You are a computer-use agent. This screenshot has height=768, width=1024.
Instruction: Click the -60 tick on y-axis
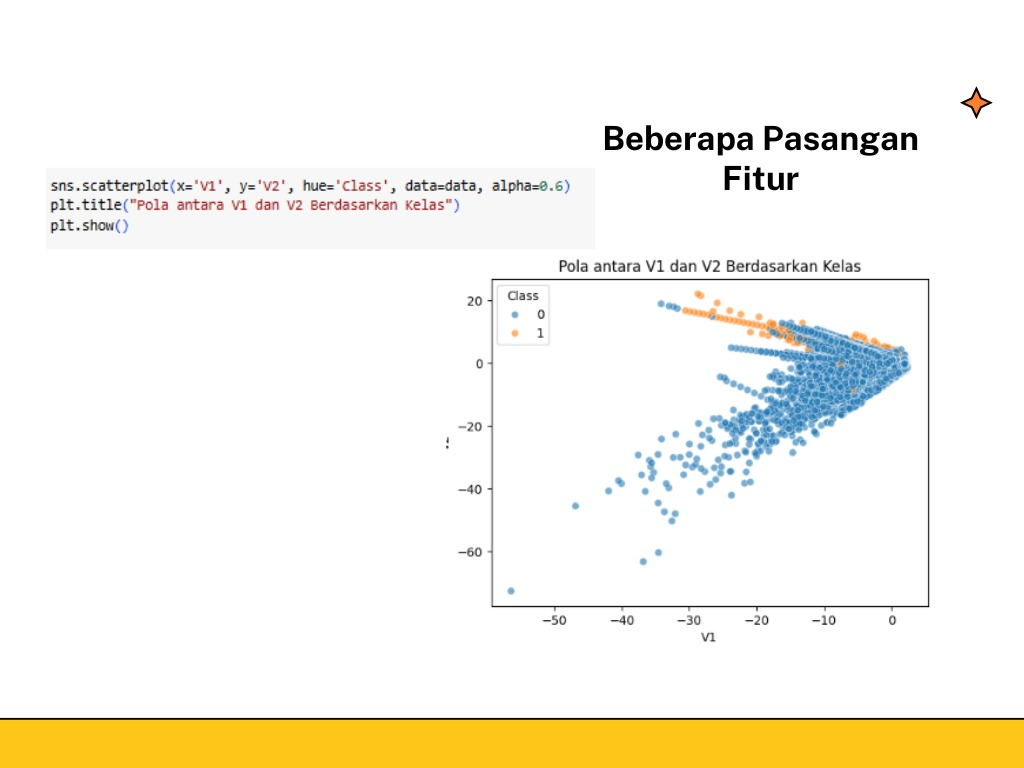point(470,552)
